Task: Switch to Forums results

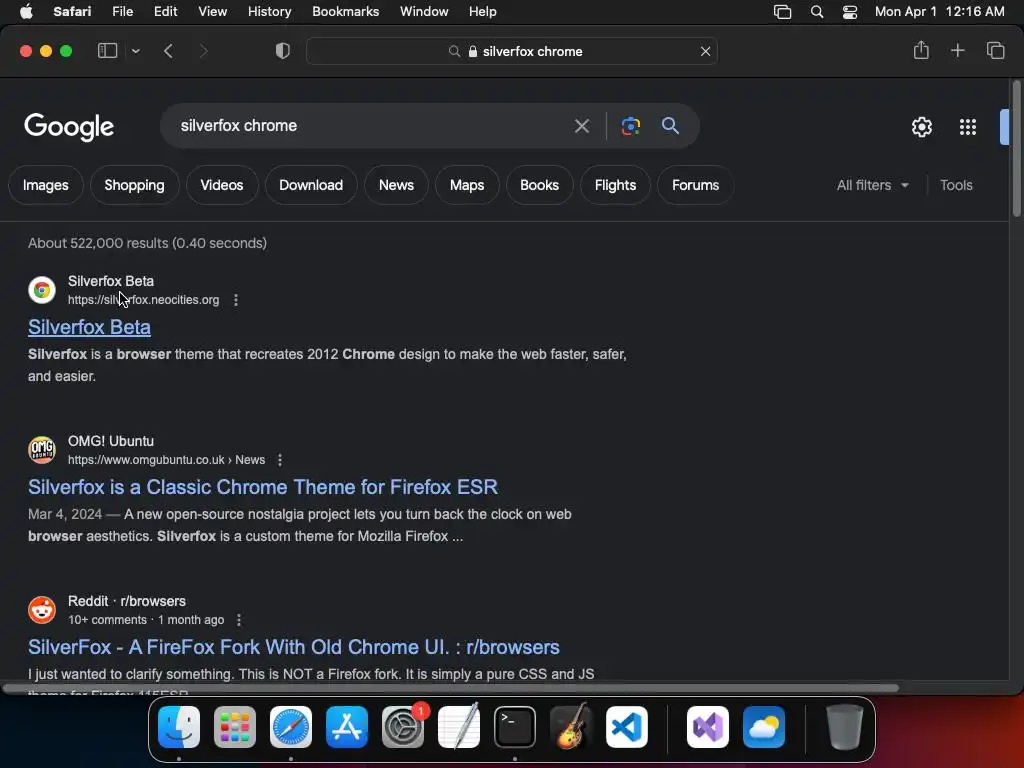Action: (x=696, y=185)
